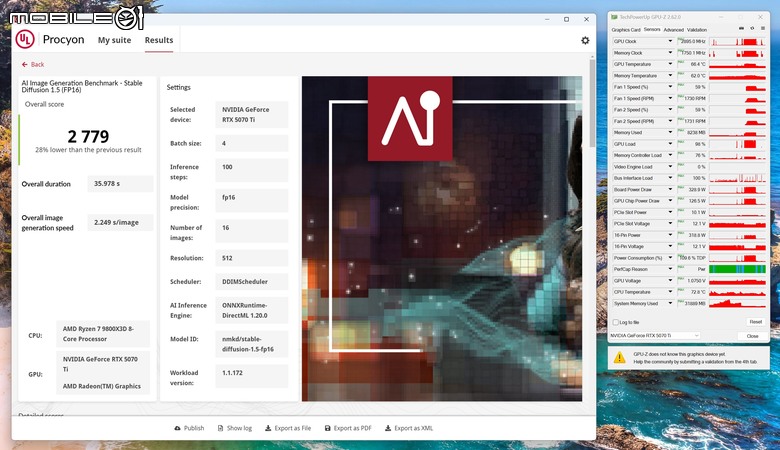
Task: Select the DDIMScheduler value field
Action: (x=252, y=281)
